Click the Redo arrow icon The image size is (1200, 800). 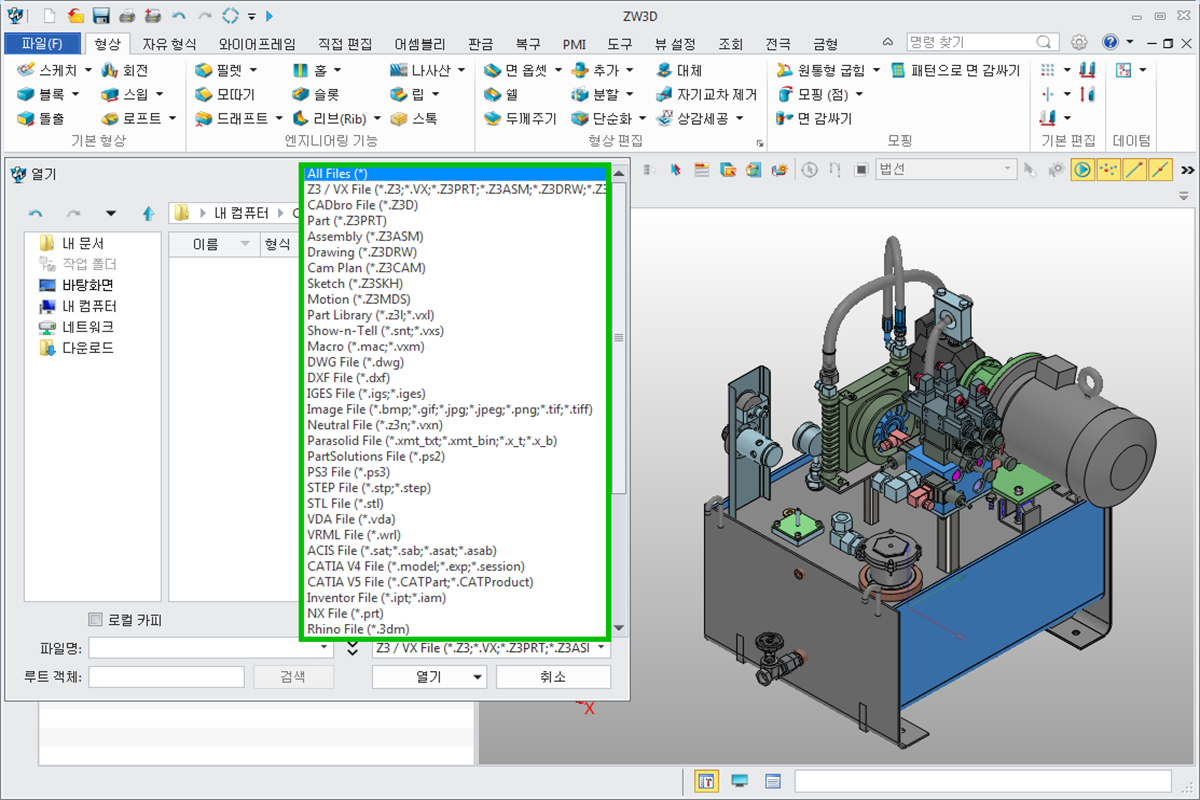click(x=205, y=15)
